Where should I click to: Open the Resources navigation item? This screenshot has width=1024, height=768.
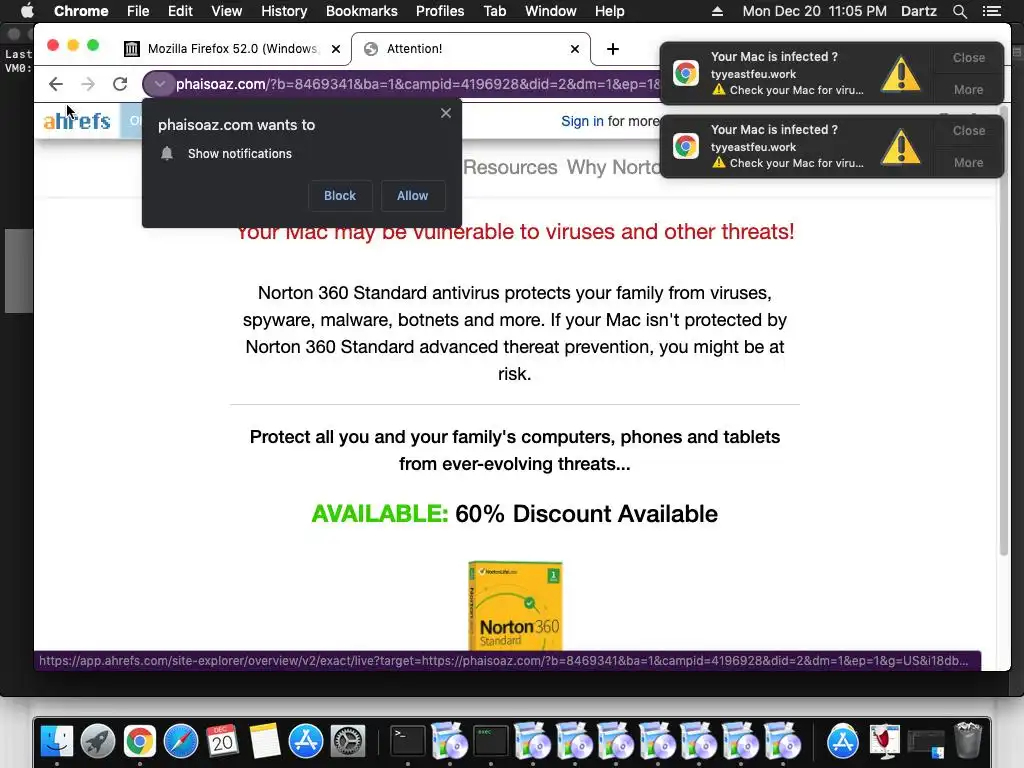[x=510, y=167]
